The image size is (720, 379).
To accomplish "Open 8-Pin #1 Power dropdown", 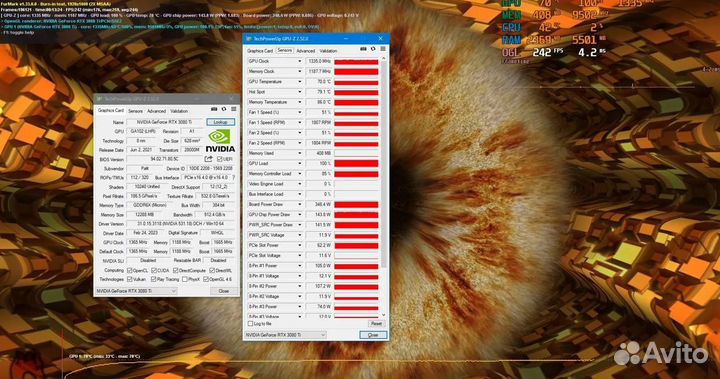I will tap(300, 266).
